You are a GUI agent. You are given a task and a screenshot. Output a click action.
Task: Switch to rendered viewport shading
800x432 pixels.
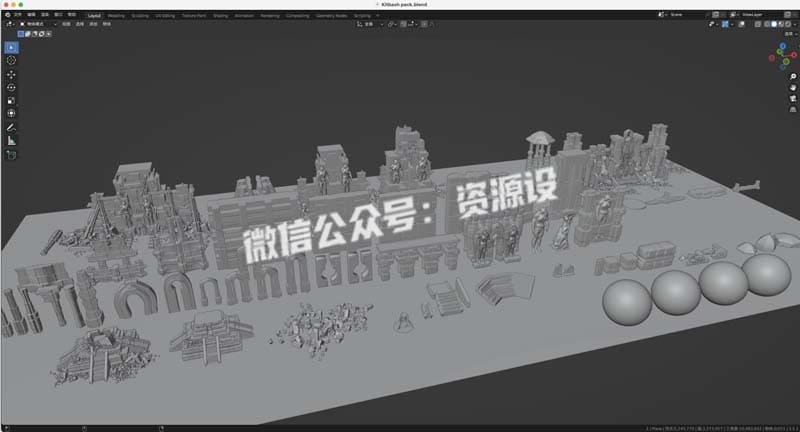(x=788, y=24)
